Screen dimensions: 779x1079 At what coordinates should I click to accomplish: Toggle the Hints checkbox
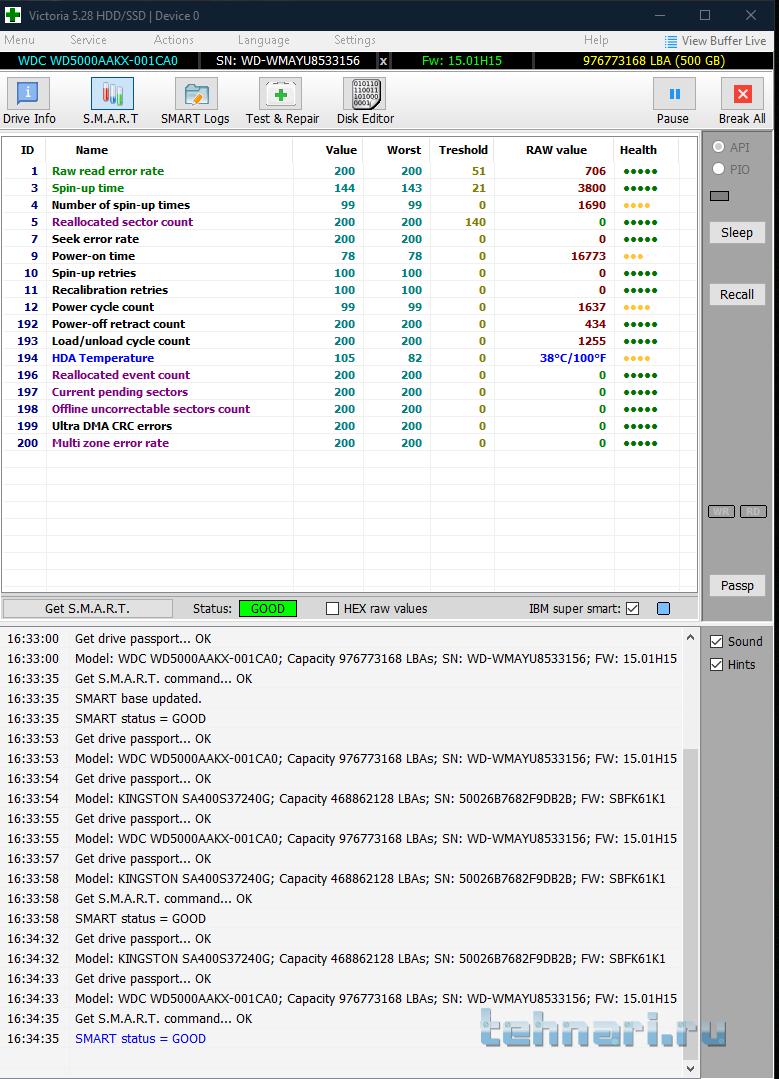pyautogui.click(x=716, y=664)
